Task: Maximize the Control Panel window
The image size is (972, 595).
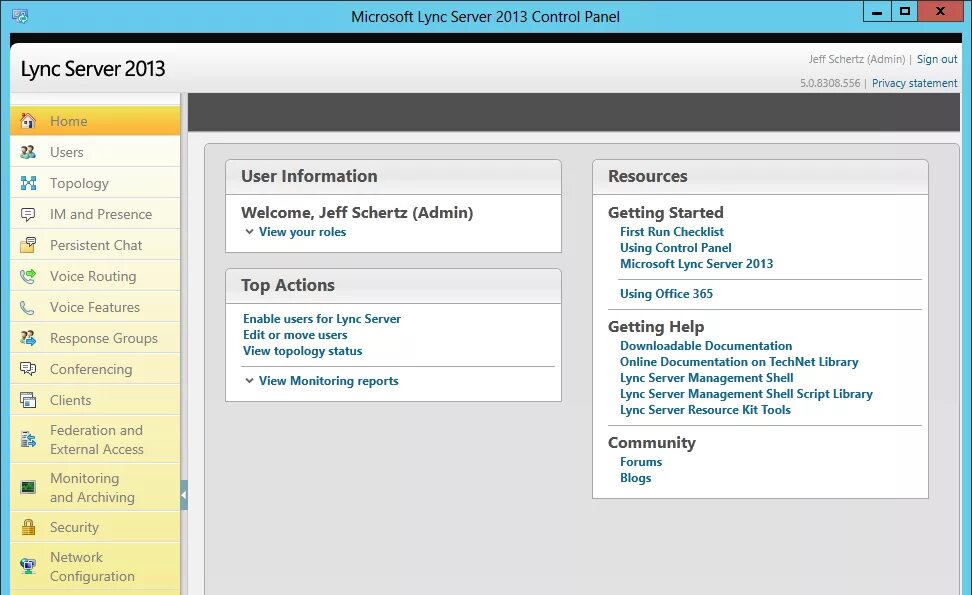Action: [x=904, y=12]
